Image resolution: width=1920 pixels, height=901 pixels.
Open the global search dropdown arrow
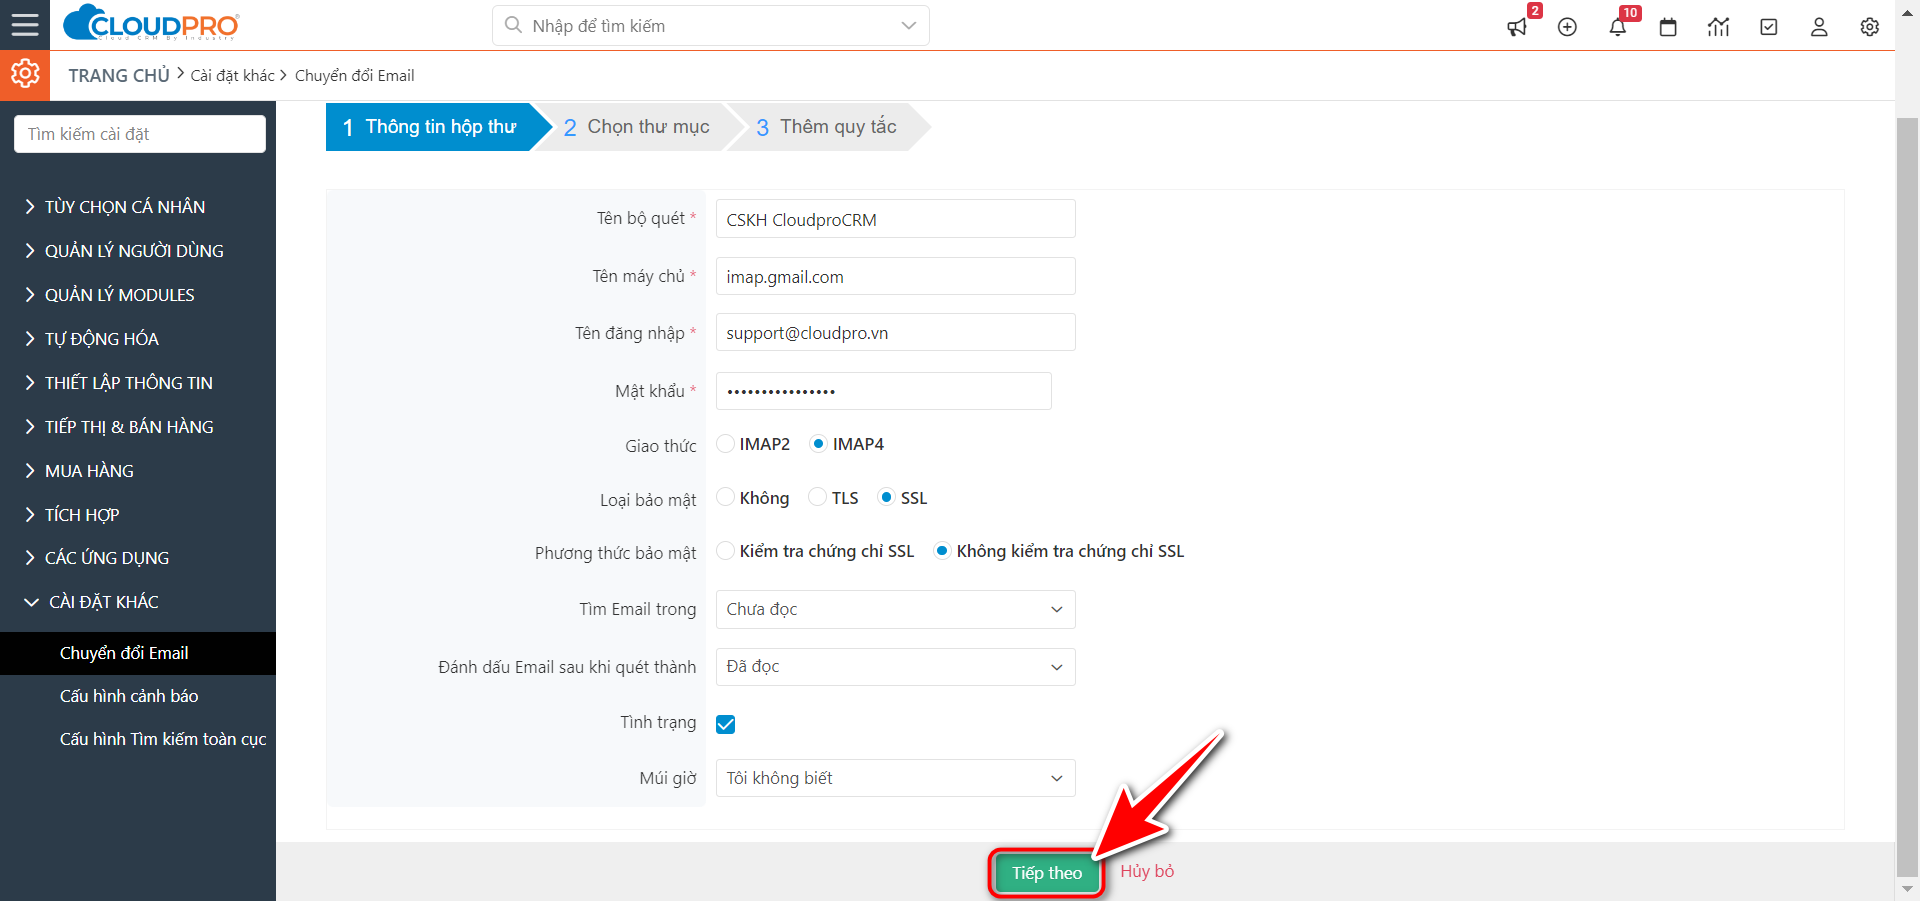[908, 26]
